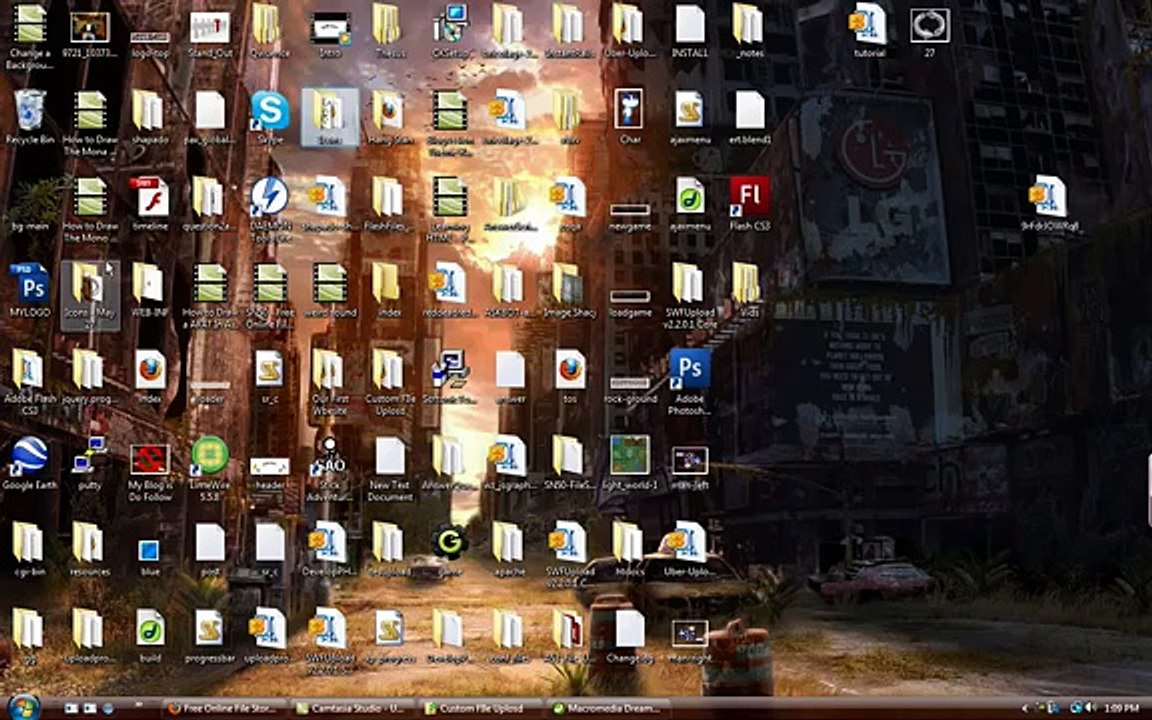Select the progressbar script file
The height and width of the screenshot is (720, 1152).
click(210, 636)
